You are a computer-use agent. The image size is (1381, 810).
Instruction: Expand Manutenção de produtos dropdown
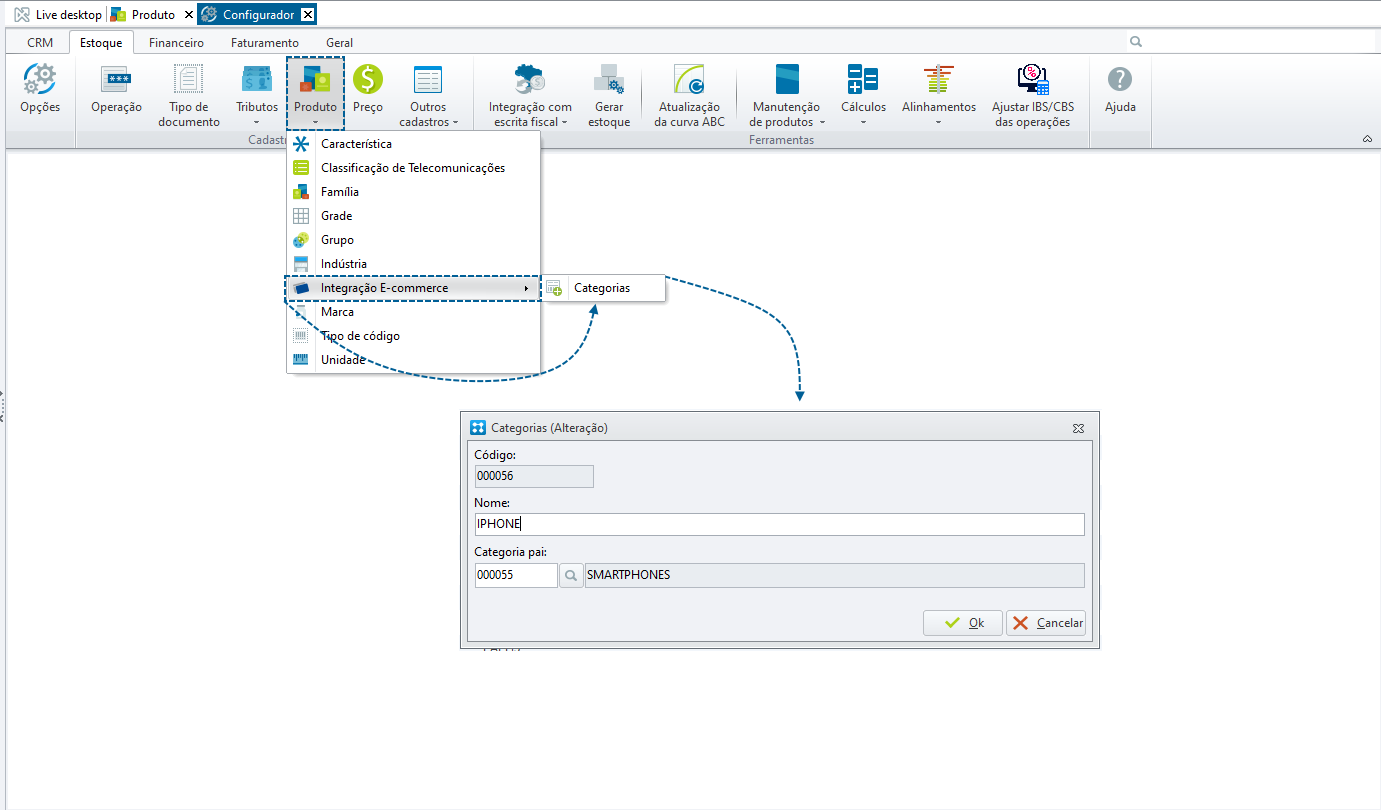pos(787,122)
